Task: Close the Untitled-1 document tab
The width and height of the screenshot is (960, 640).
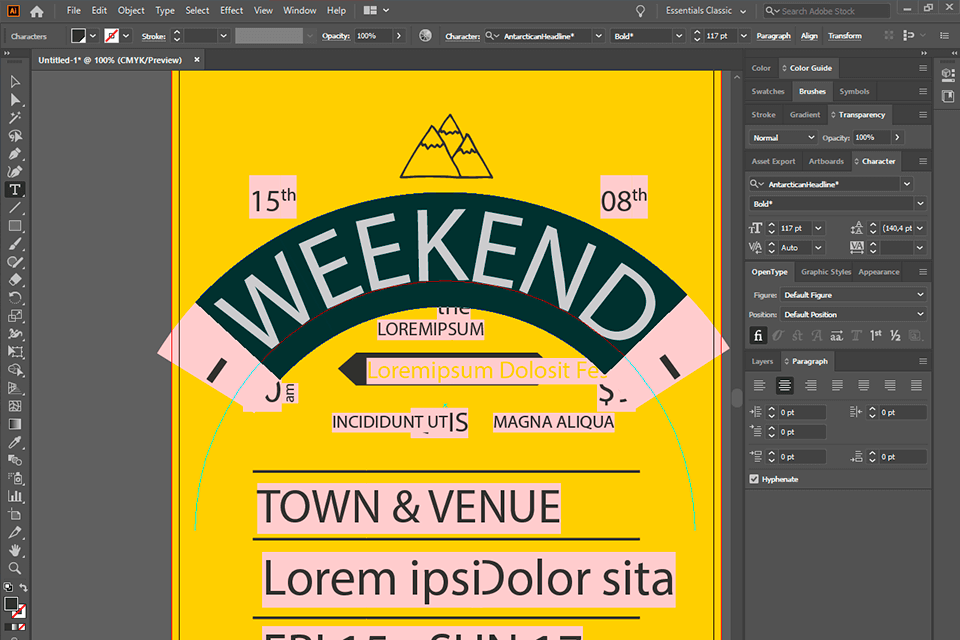Action: click(x=197, y=59)
